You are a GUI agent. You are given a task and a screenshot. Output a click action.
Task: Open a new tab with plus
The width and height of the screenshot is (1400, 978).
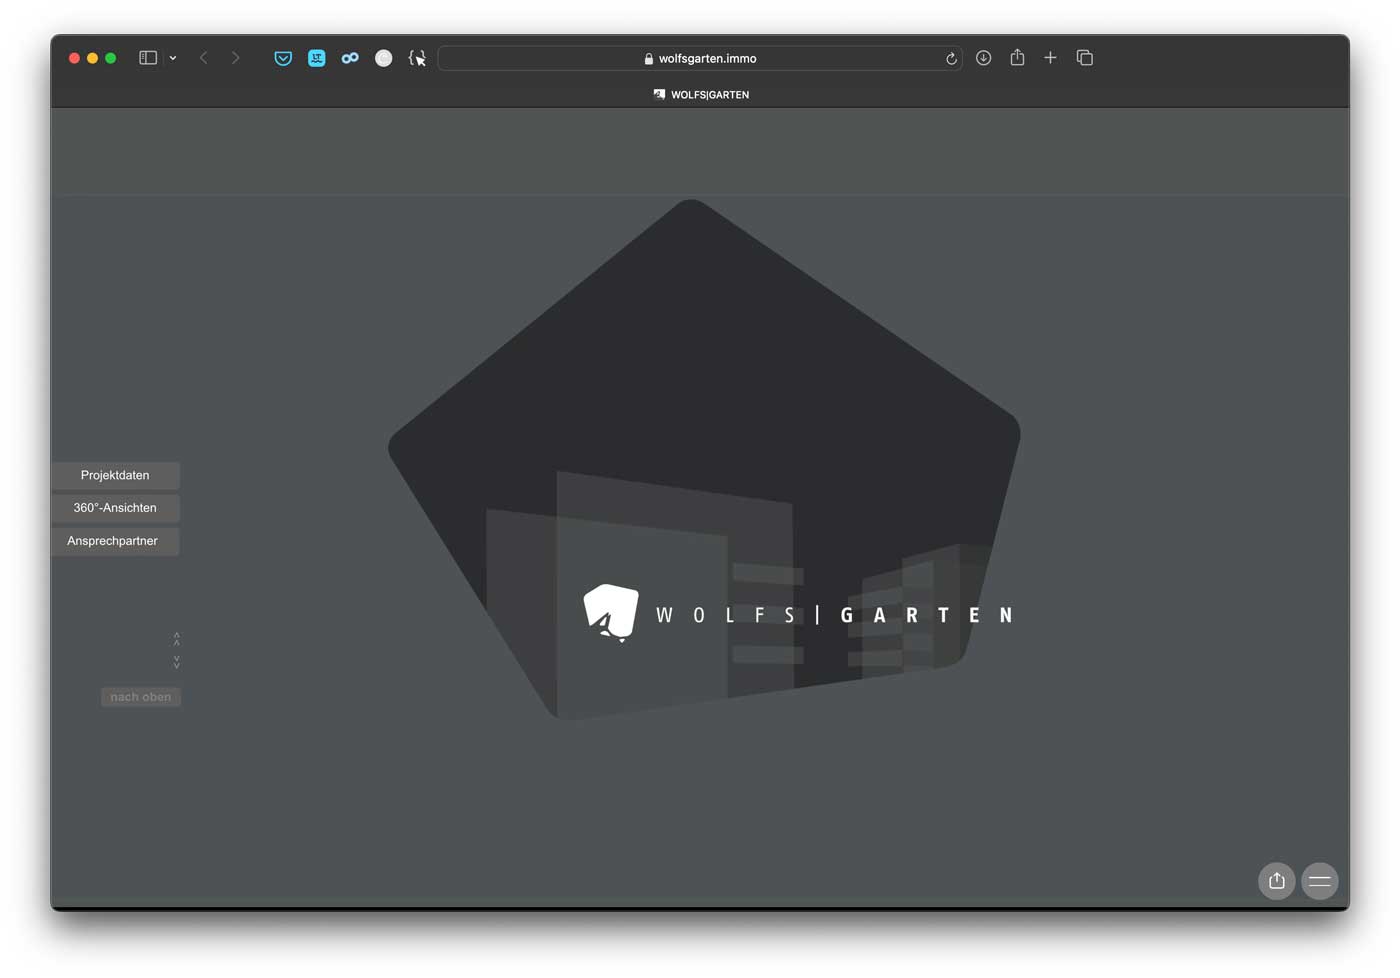click(x=1050, y=58)
